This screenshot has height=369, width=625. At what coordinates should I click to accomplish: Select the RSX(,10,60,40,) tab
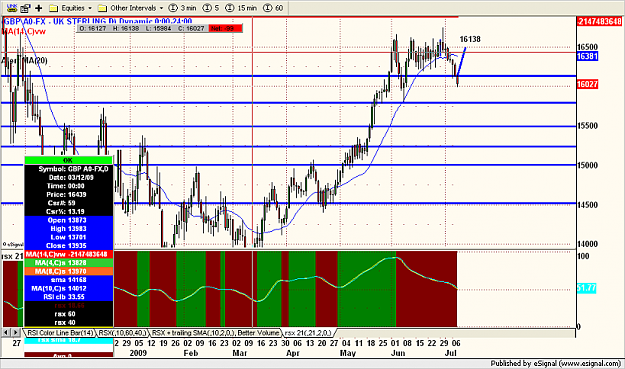click(x=122, y=332)
